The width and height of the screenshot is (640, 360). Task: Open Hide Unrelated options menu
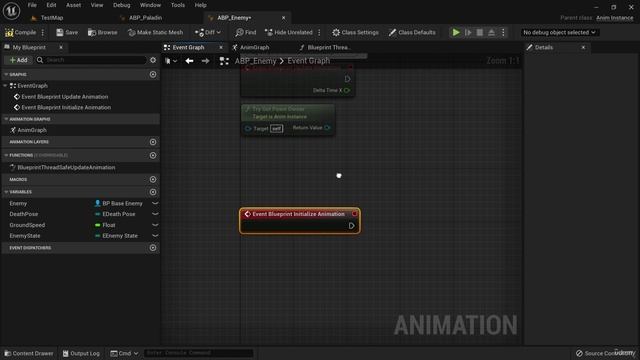pyautogui.click(x=319, y=32)
